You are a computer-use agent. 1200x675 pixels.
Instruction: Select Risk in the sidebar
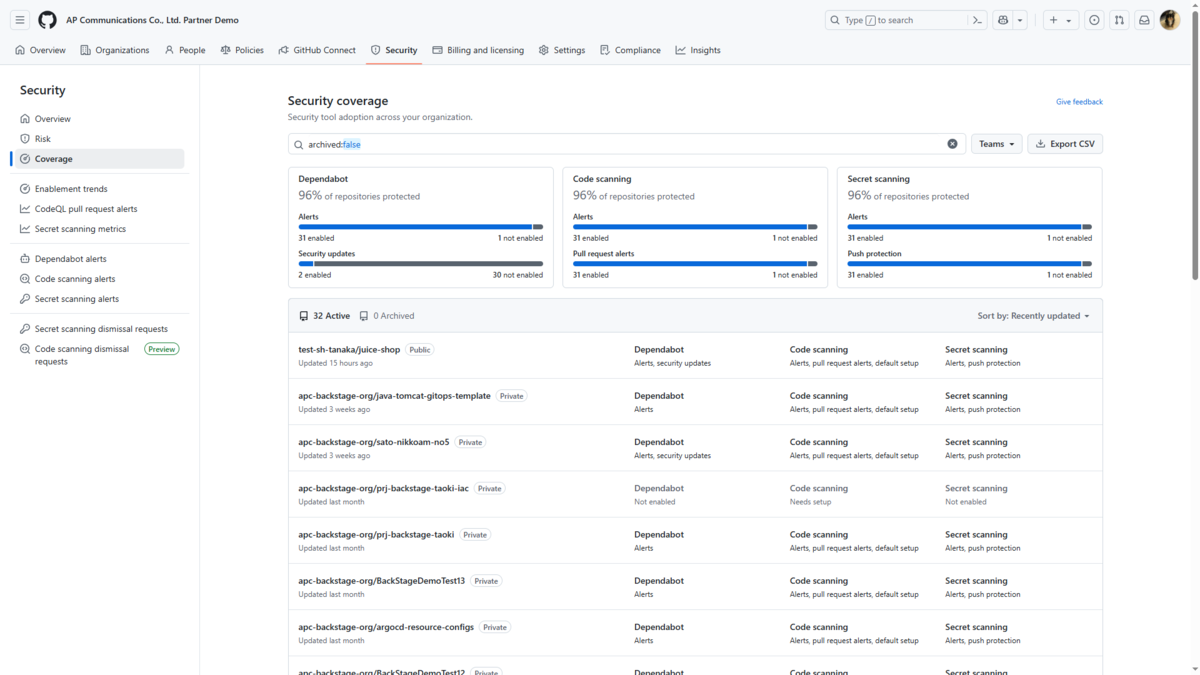pos(100,139)
